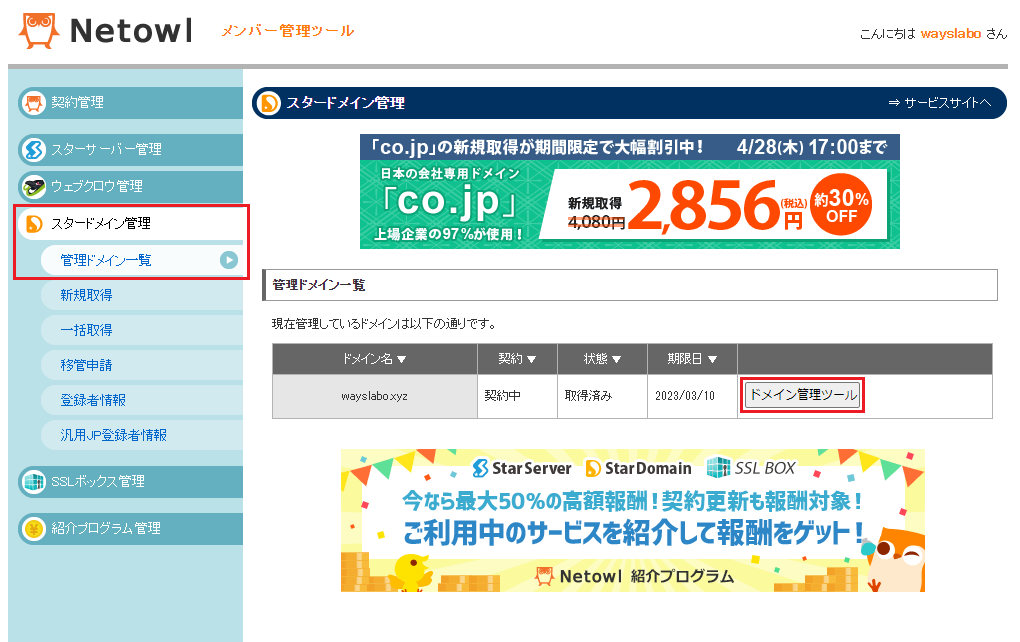Viewport: 1020px width, 642px height.
Task: Open 移管申請 submenu item
Action: point(142,366)
